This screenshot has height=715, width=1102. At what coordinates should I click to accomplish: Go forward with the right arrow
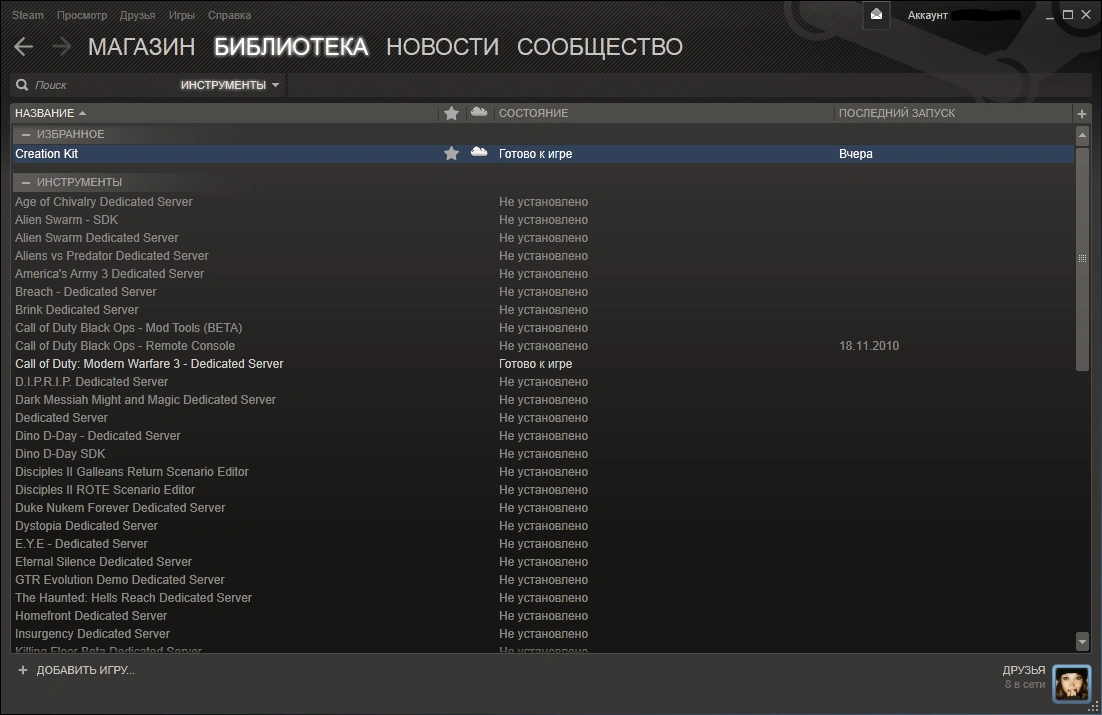pyautogui.click(x=61, y=46)
